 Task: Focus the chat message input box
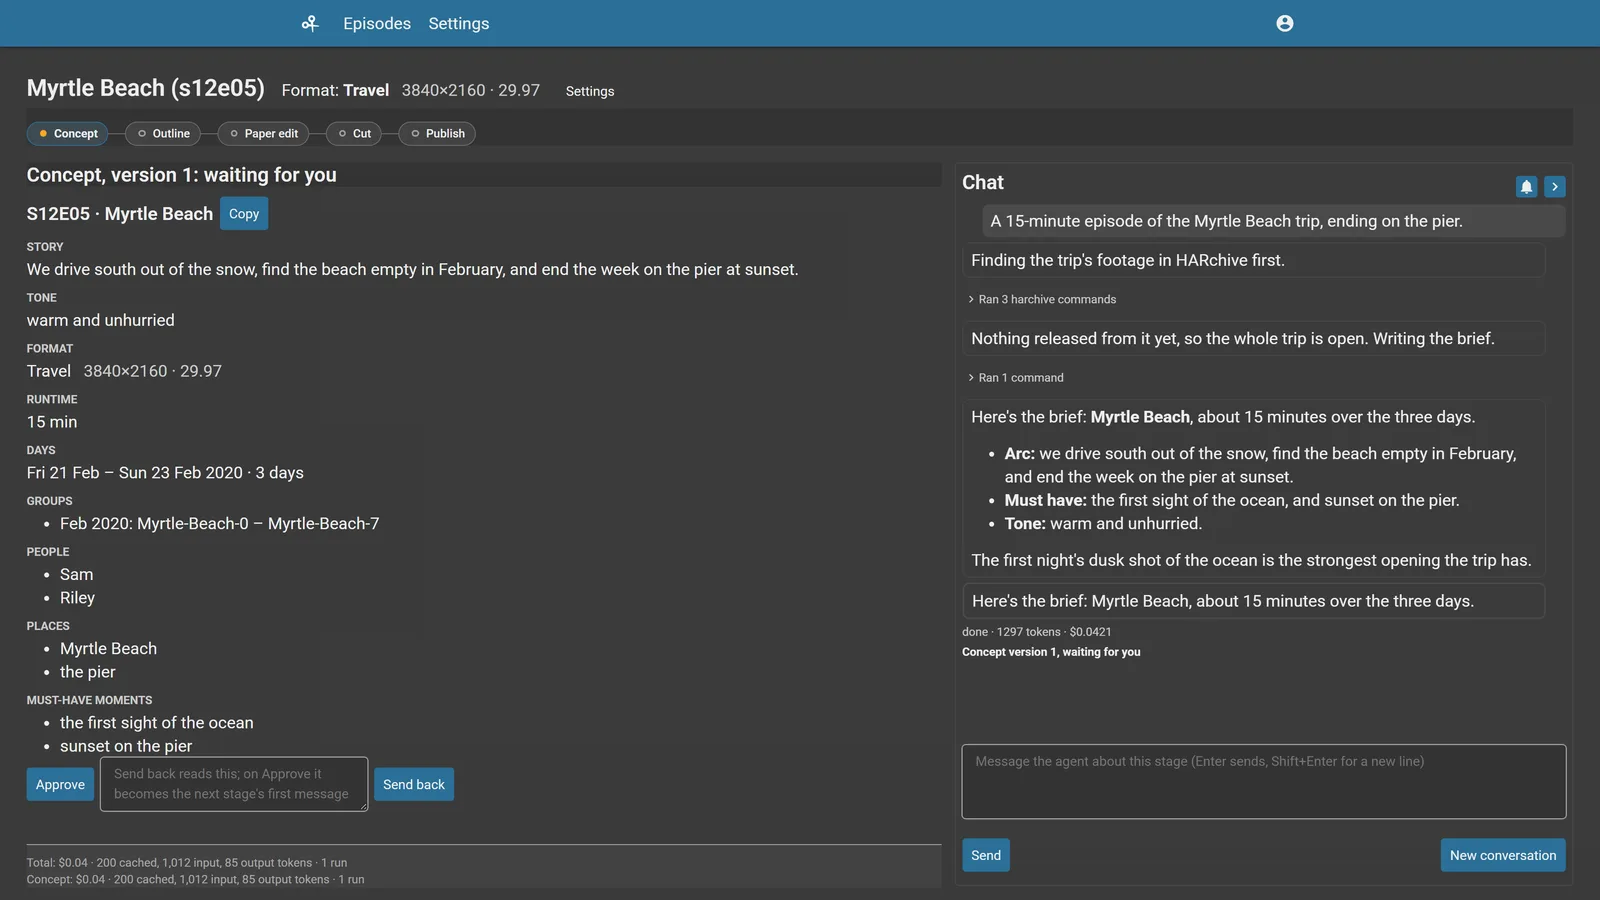[x=1264, y=781]
